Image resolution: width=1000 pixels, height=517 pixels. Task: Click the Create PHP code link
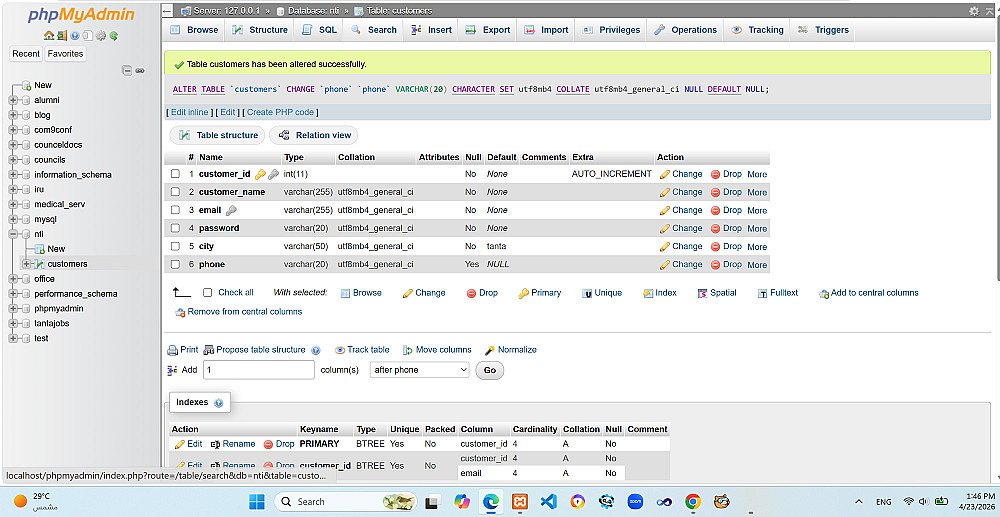[x=281, y=112]
